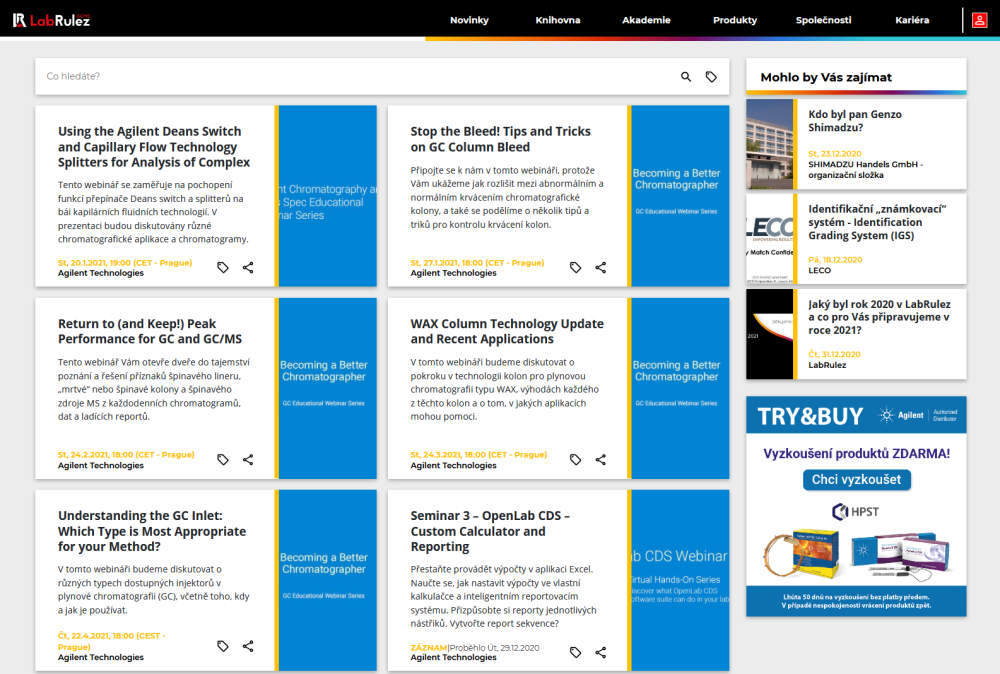Open 'Using the Agilent Deans Switch' title
Image resolution: width=1000 pixels, height=674 pixels.
tap(154, 147)
